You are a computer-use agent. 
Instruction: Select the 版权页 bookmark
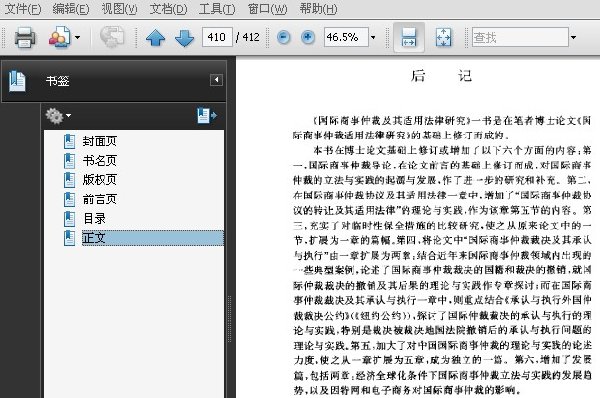(x=99, y=179)
